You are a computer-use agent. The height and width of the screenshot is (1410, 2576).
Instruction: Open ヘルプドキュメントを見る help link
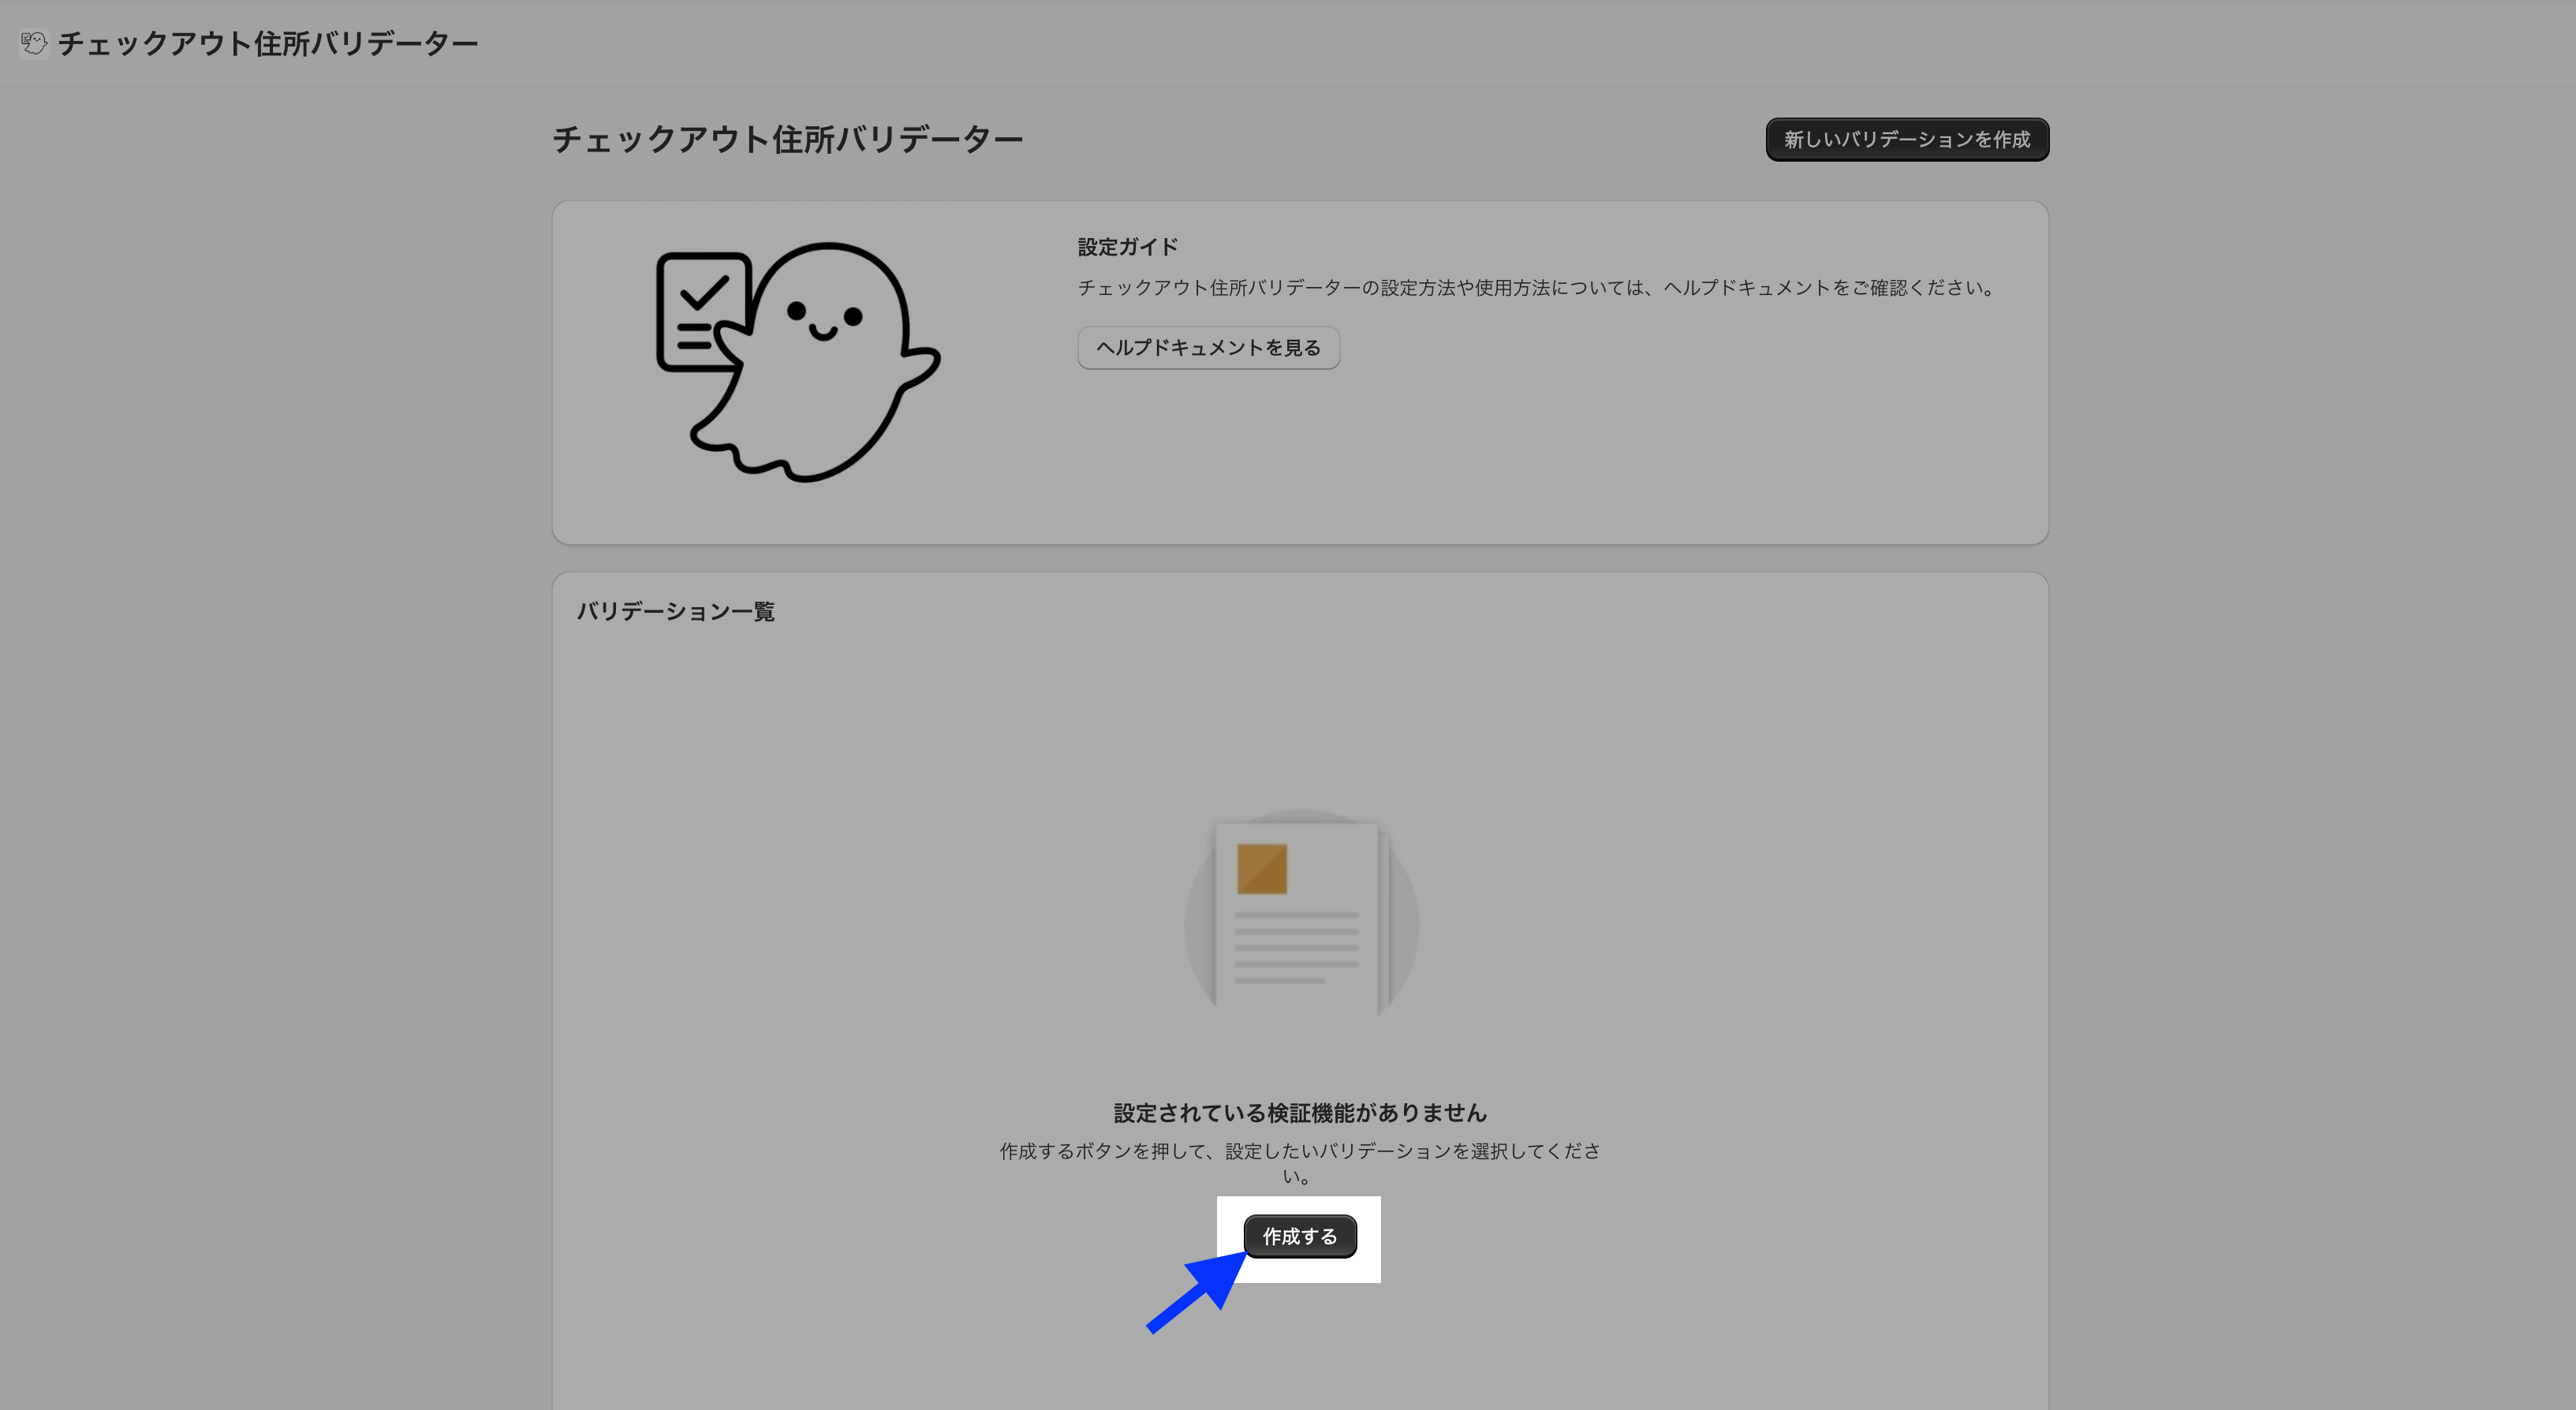pos(1208,347)
